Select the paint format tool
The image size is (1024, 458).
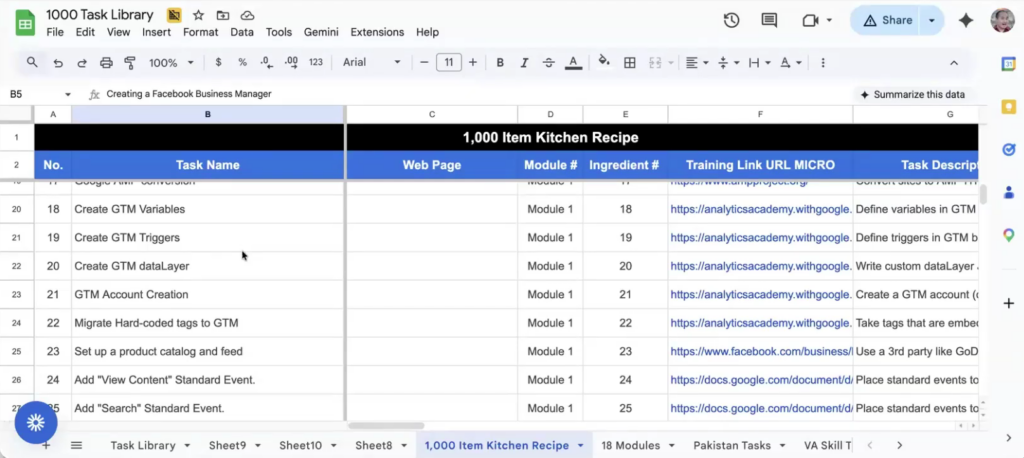pos(129,63)
